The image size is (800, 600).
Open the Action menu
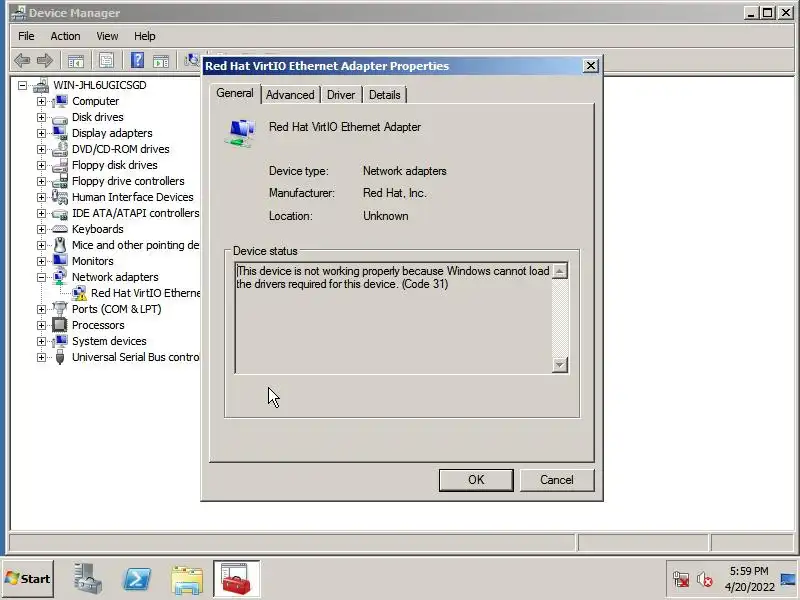click(x=65, y=36)
